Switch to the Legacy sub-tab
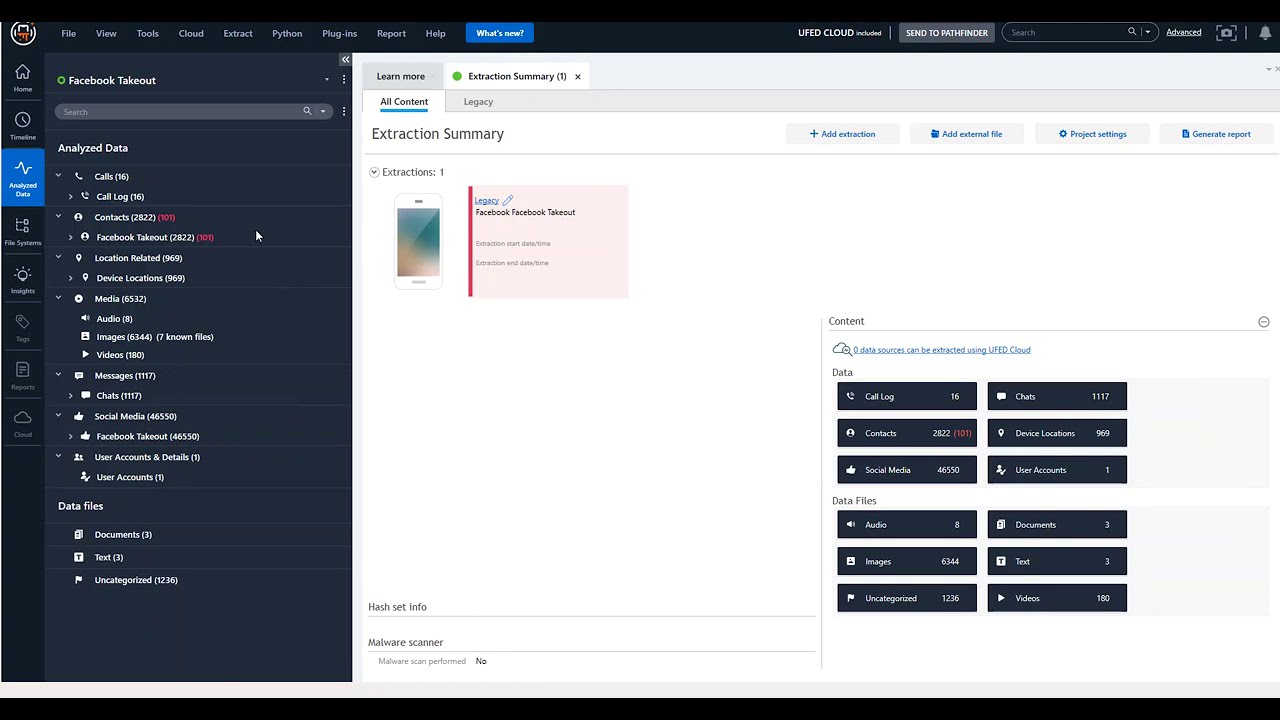 coord(478,102)
